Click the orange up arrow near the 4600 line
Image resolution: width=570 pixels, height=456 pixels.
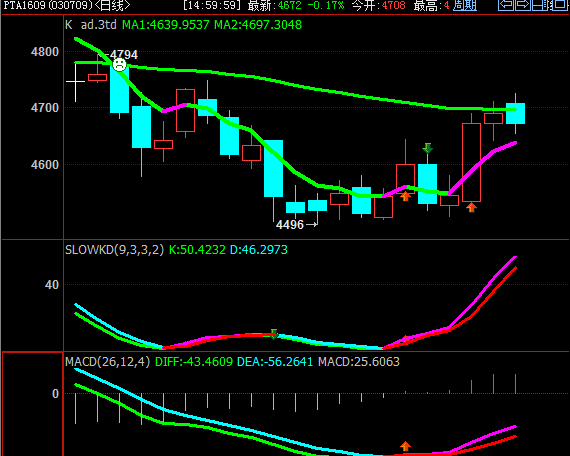[x=405, y=196]
